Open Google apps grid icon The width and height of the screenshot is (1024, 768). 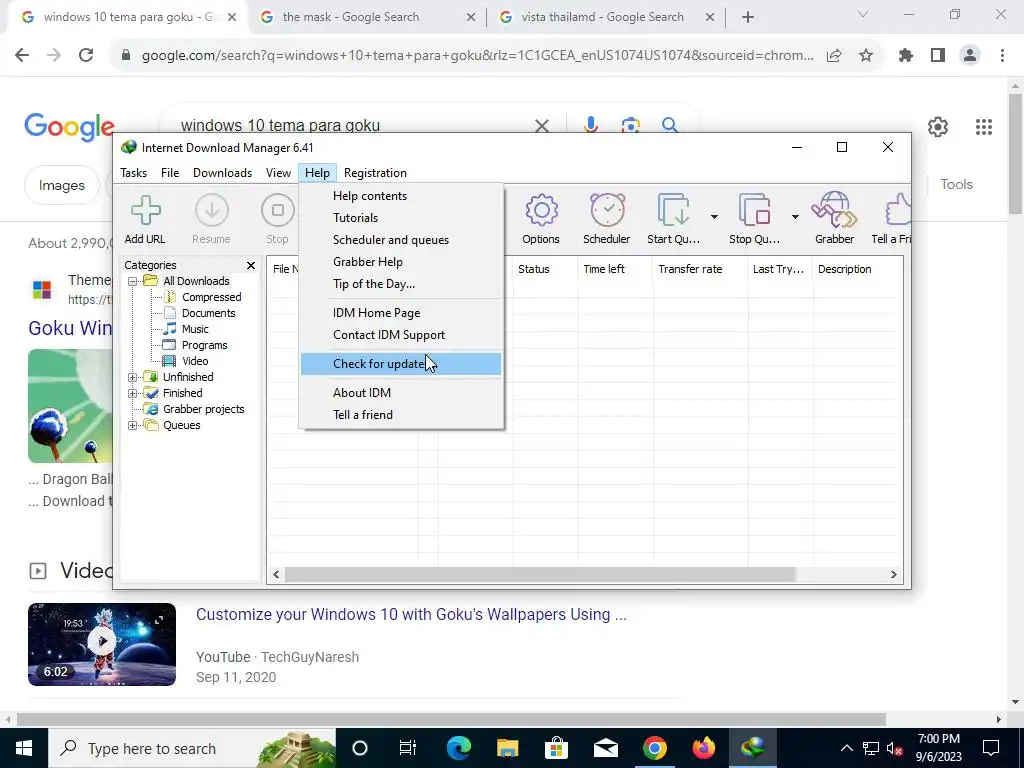pyautogui.click(x=984, y=127)
